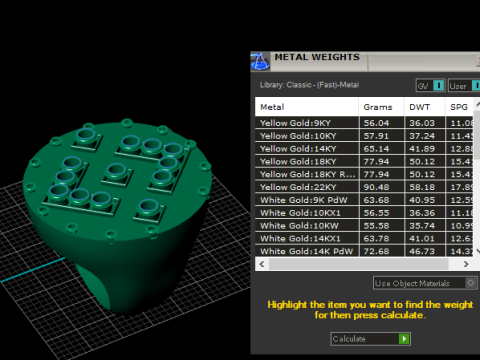Click the 58.18 DWT cell
480x360 pixels.
coord(425,187)
